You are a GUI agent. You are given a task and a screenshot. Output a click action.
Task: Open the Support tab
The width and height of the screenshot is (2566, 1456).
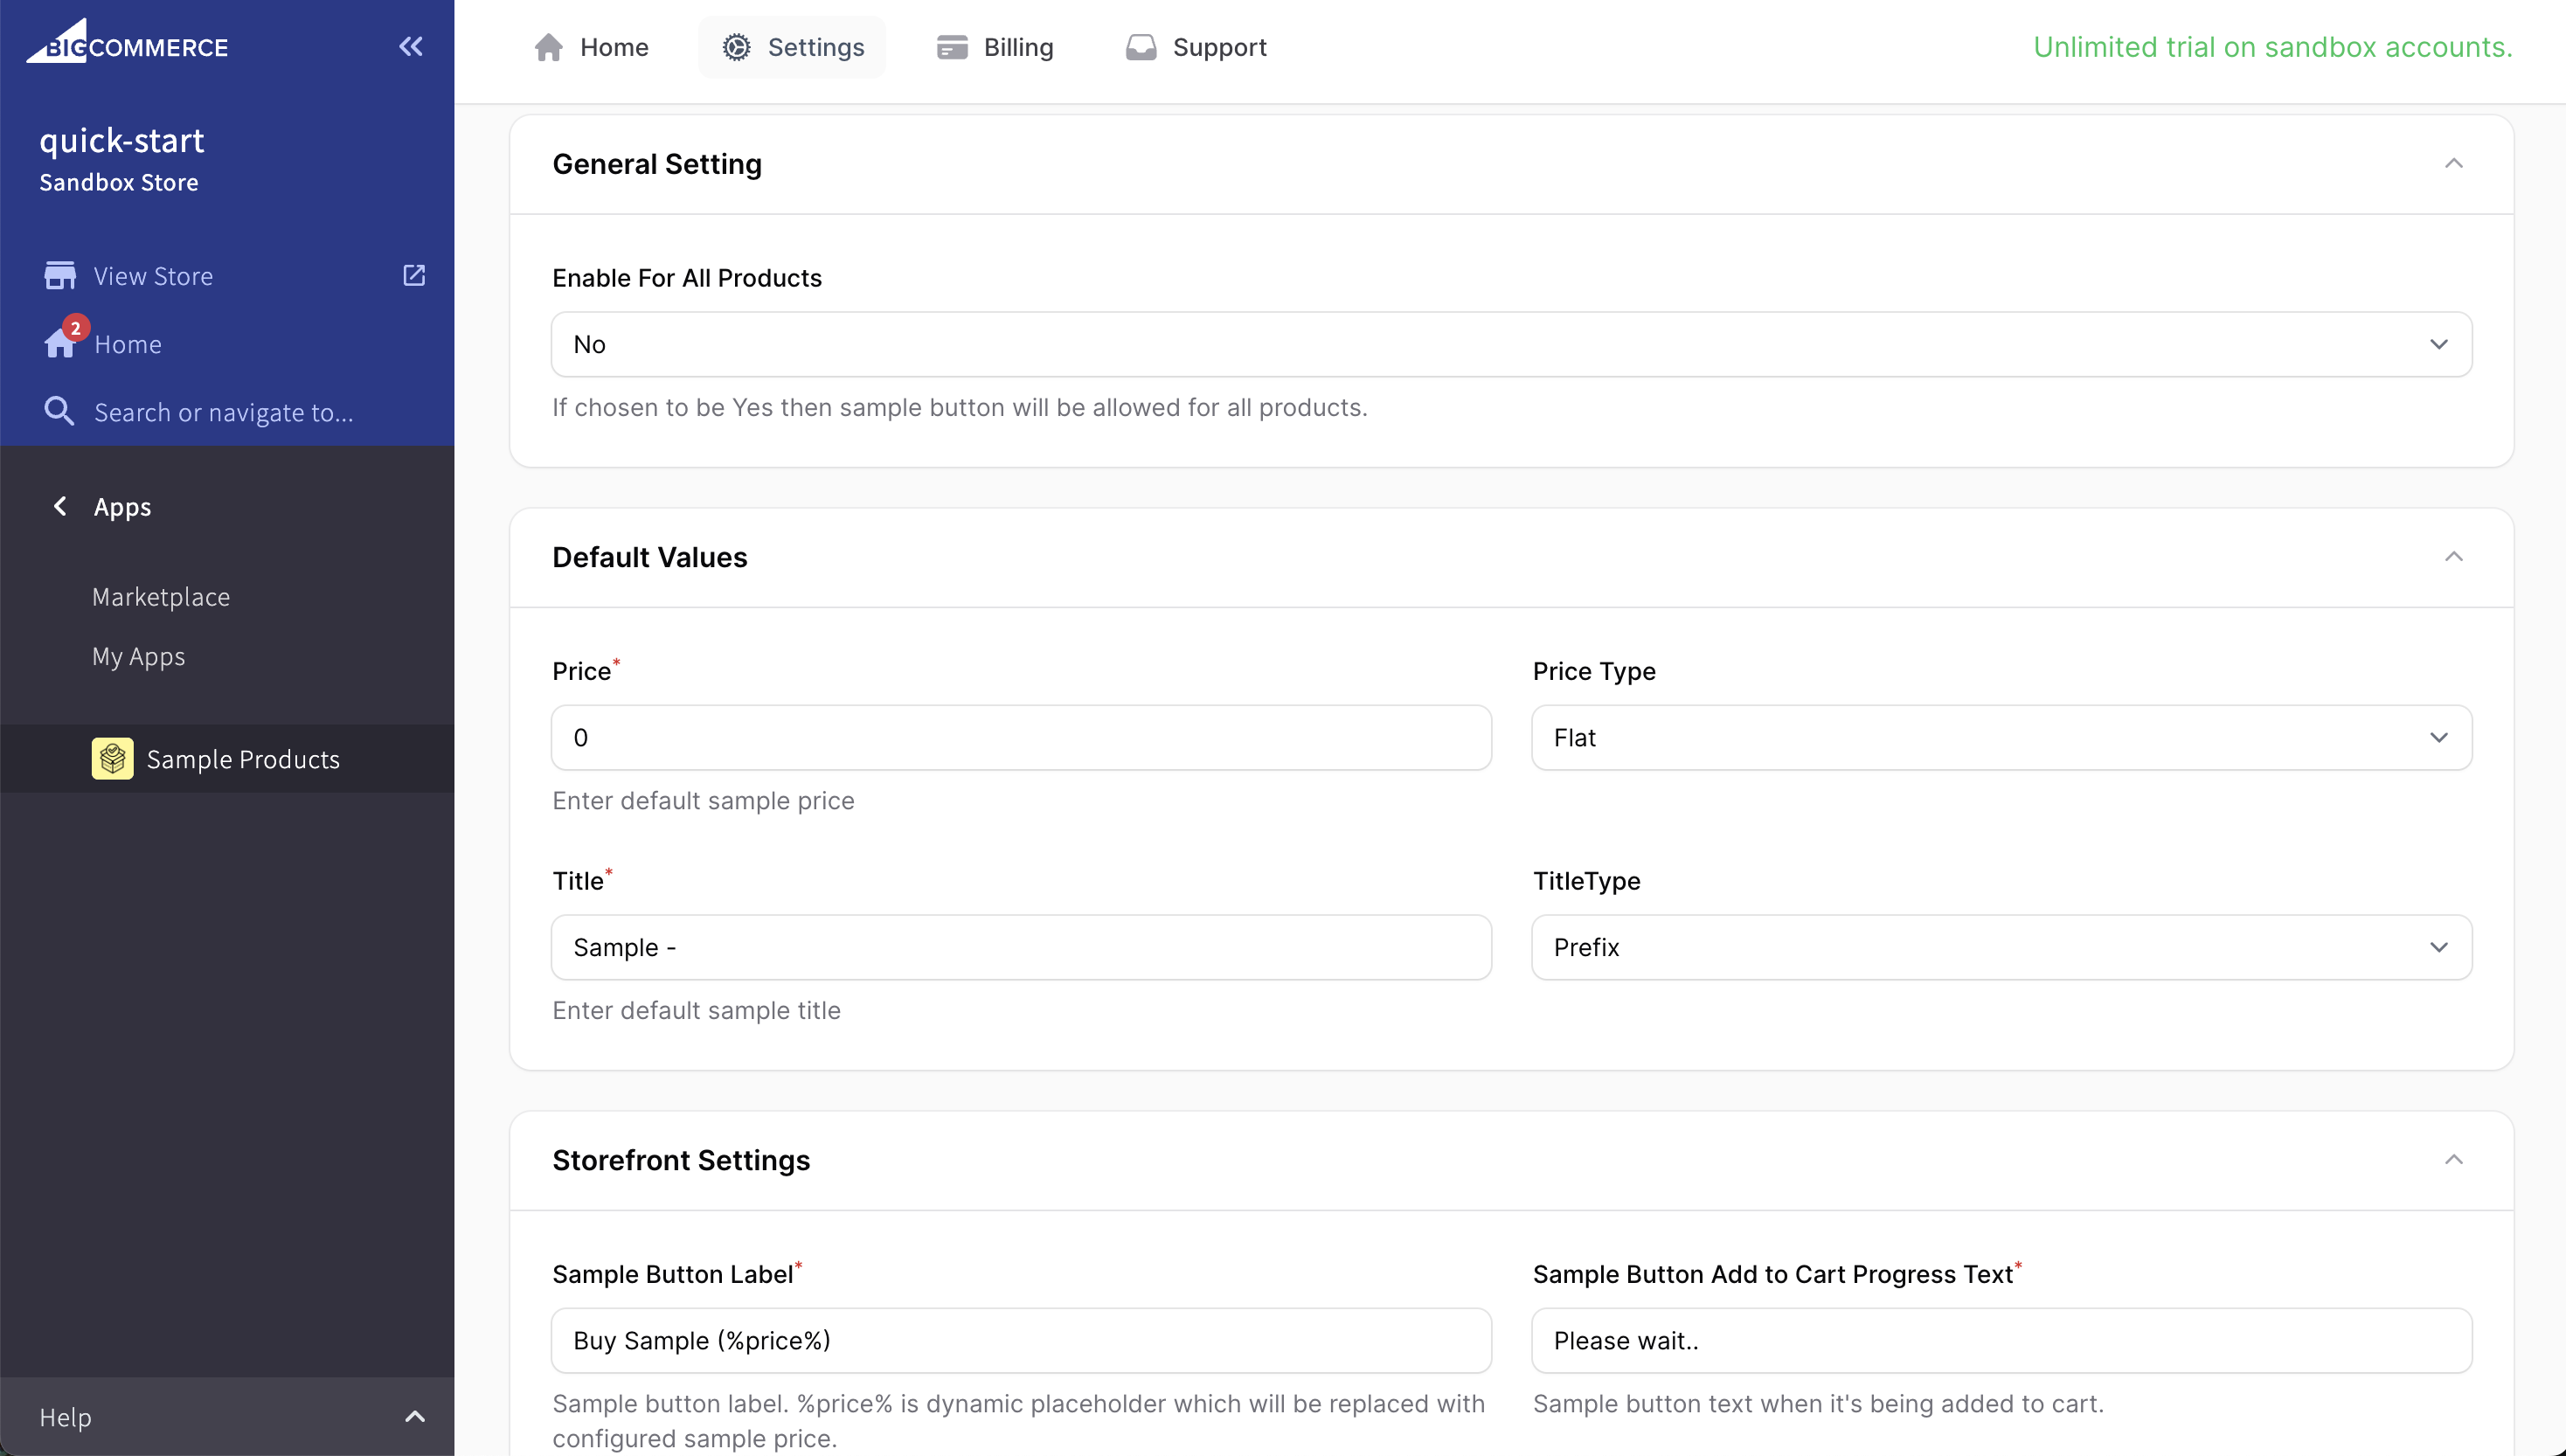pos(1196,47)
